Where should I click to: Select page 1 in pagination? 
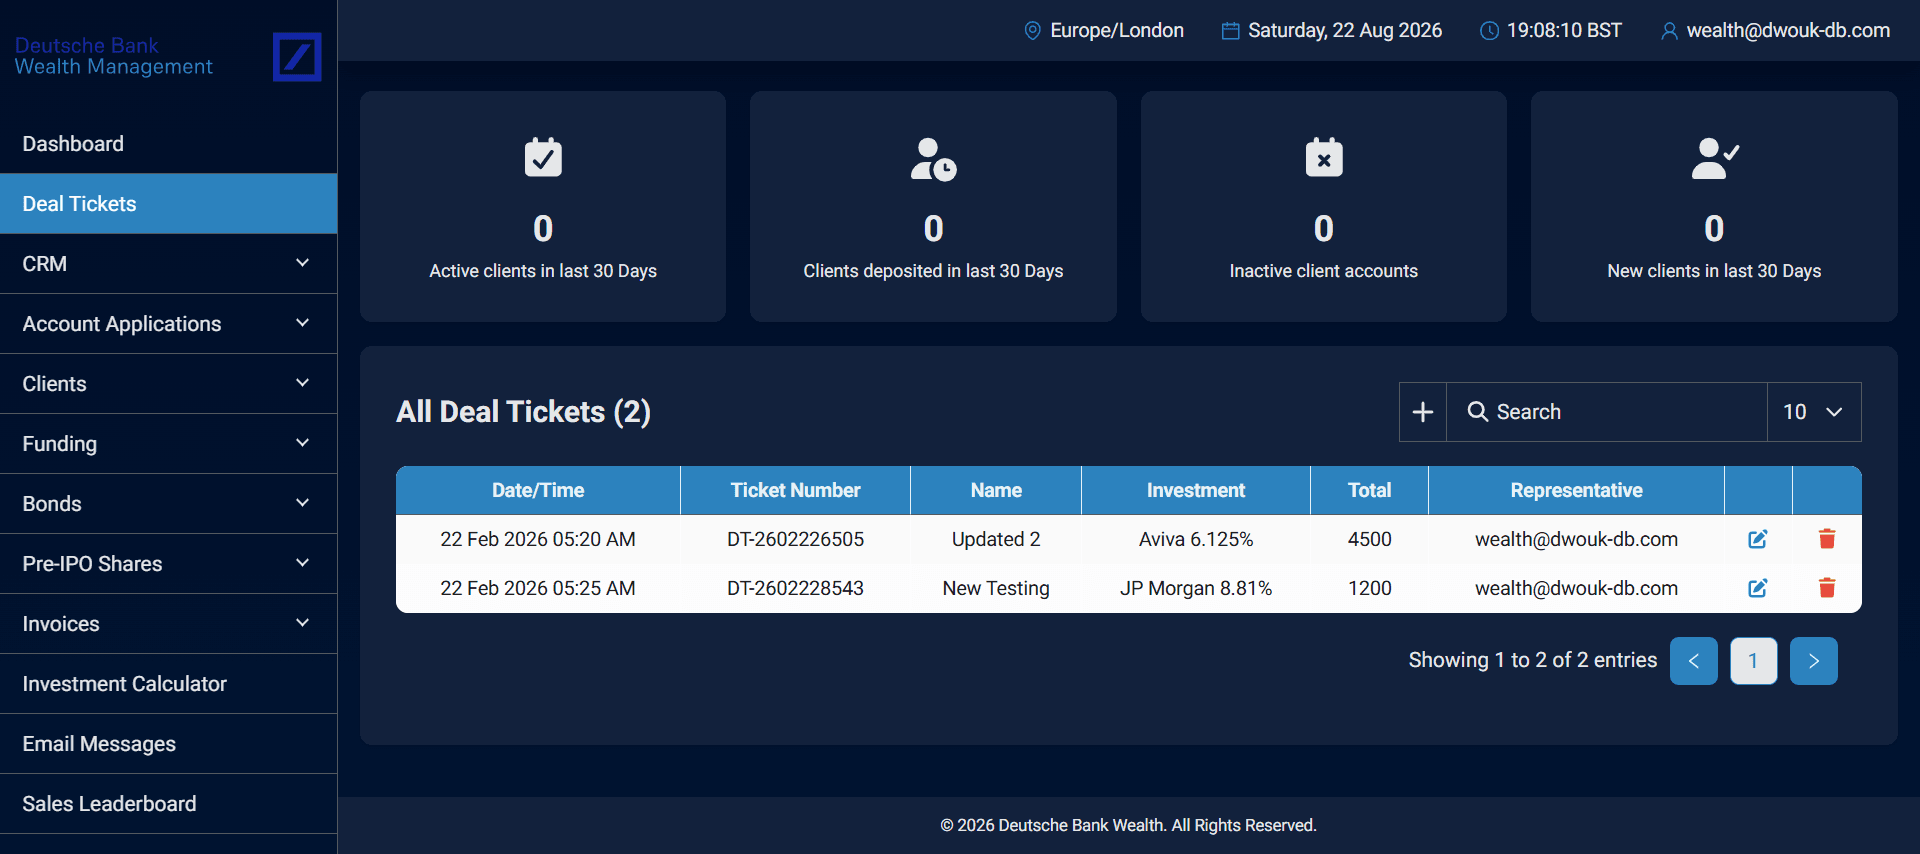1754,661
